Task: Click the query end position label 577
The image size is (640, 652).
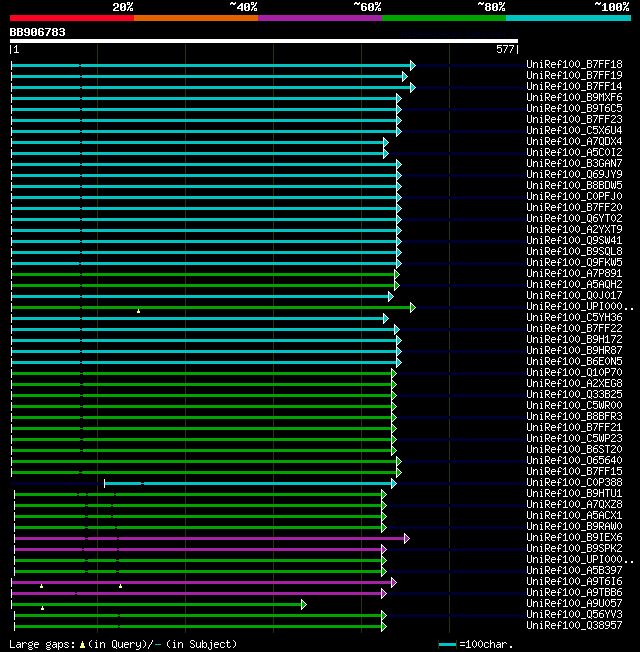Action: tap(505, 49)
